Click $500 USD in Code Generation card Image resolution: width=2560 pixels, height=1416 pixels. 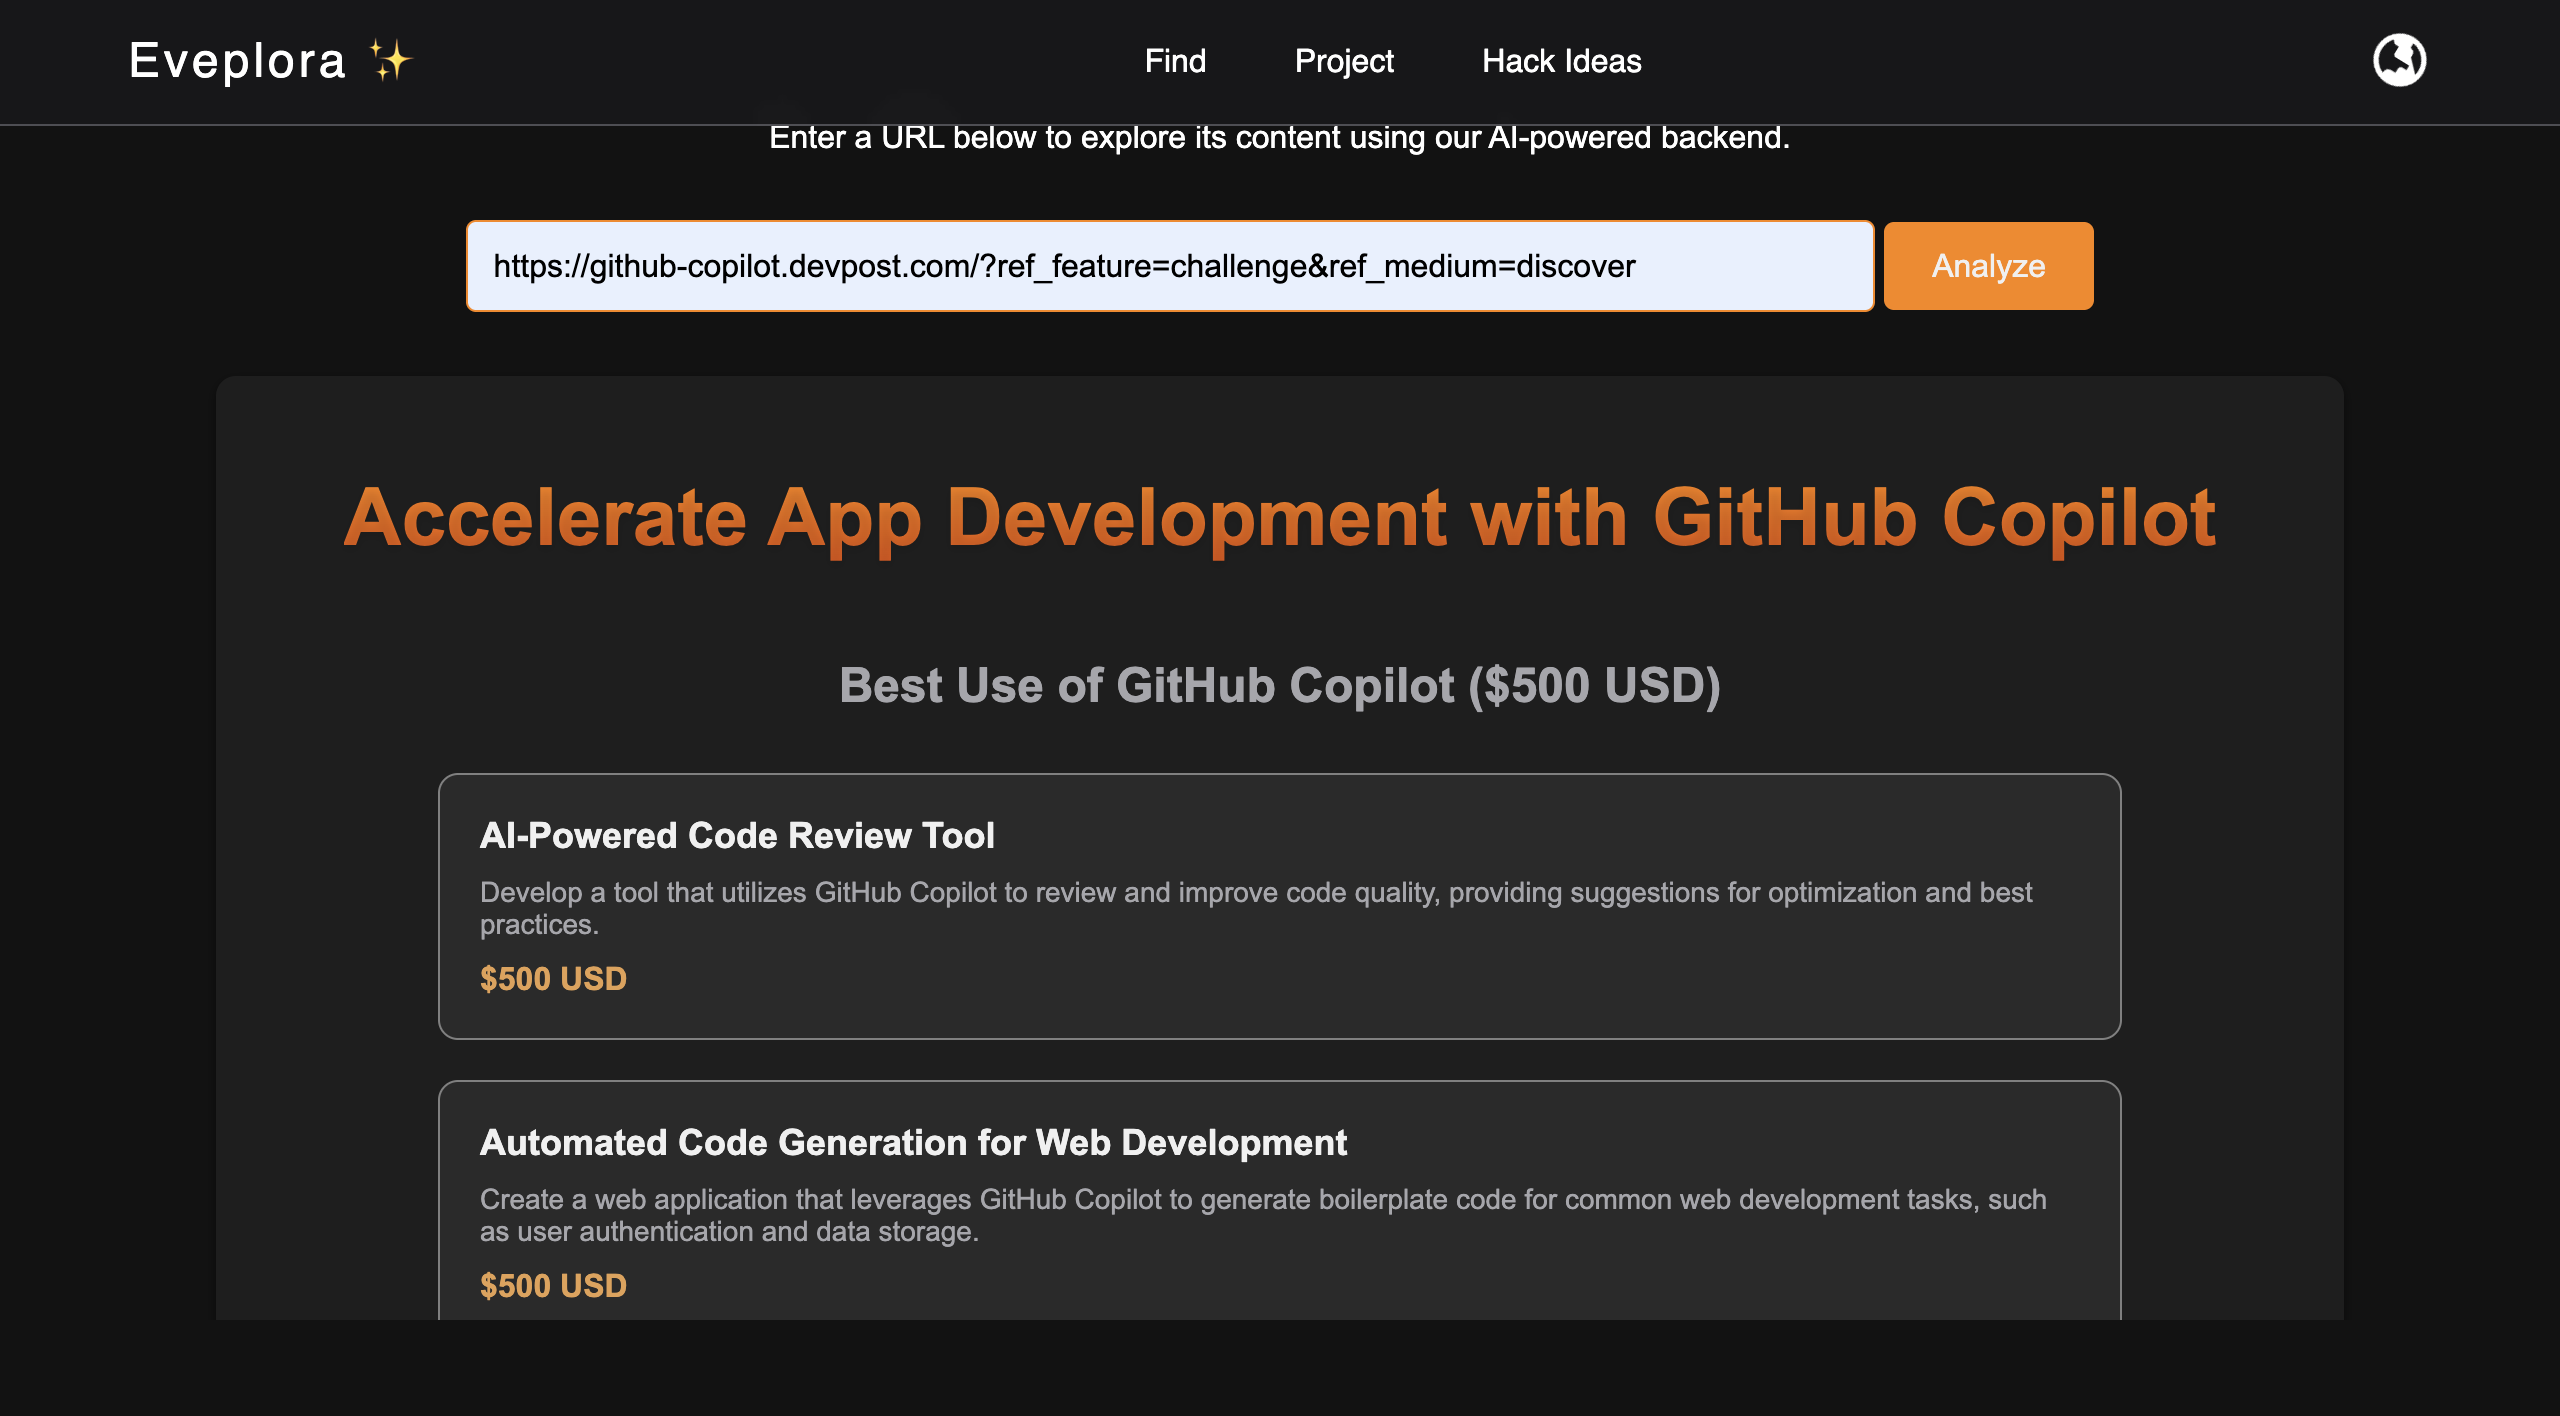click(553, 1285)
